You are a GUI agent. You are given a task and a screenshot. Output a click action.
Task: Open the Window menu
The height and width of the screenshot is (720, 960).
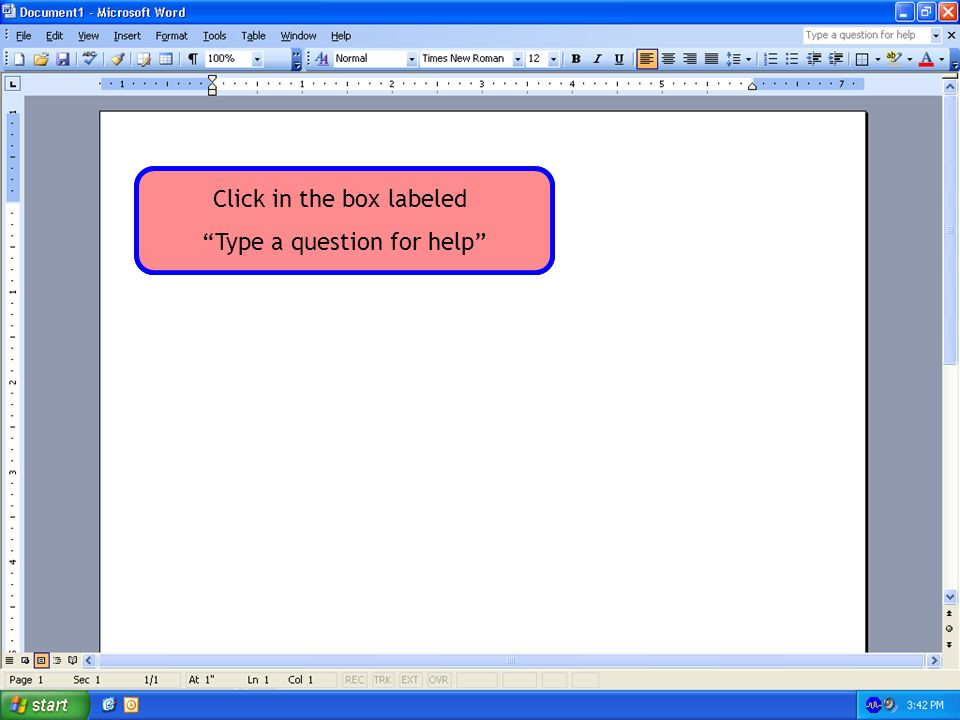tap(298, 36)
